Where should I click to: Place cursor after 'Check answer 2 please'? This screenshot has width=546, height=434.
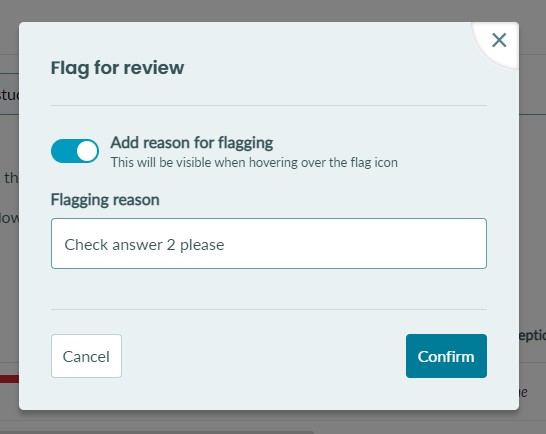[x=226, y=245]
